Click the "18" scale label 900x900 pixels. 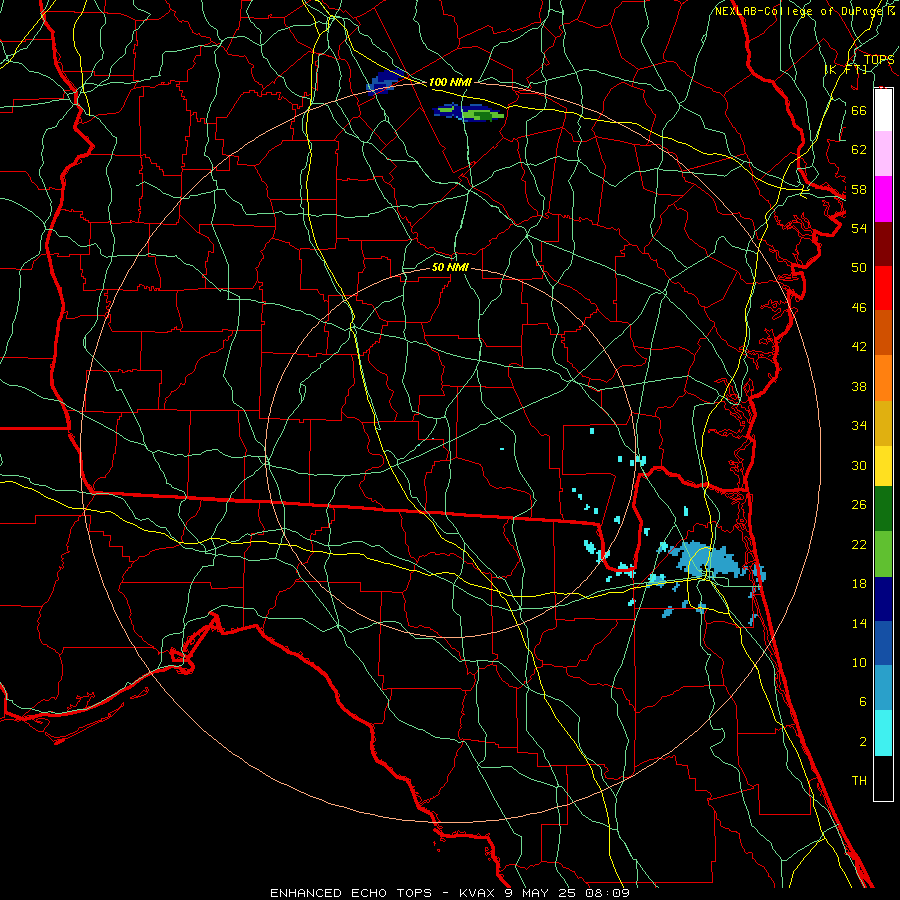point(859,584)
